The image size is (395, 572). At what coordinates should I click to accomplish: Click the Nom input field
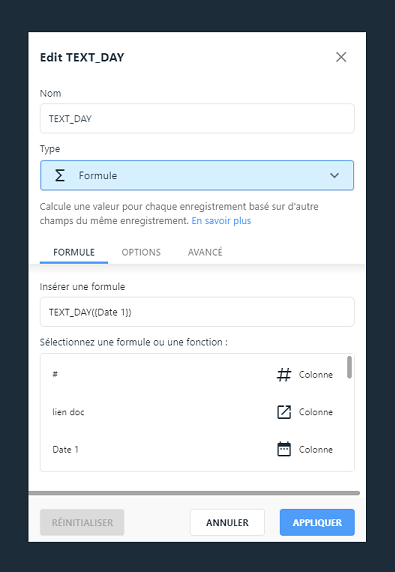tap(197, 119)
